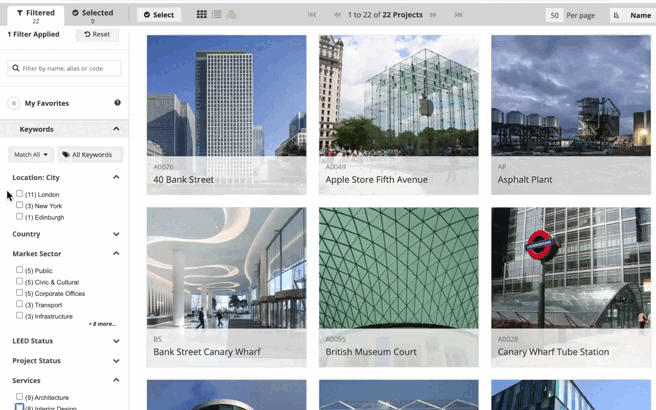656x410 pixels.
Task: Open the Filtered tab
Action: click(36, 15)
